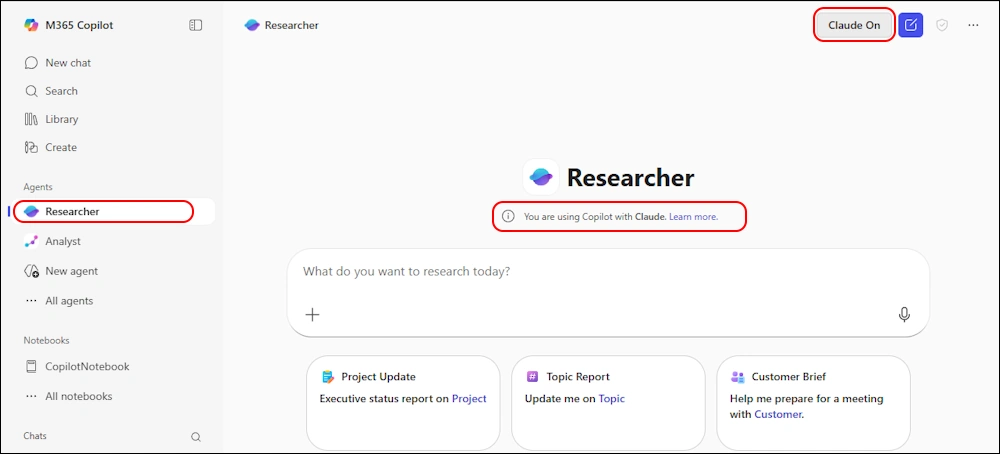Select the Analyst agent
1000x454 pixels.
62,241
